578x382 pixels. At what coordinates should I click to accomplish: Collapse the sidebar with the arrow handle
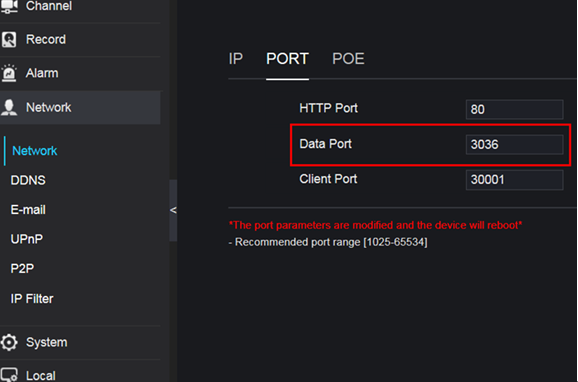[173, 210]
